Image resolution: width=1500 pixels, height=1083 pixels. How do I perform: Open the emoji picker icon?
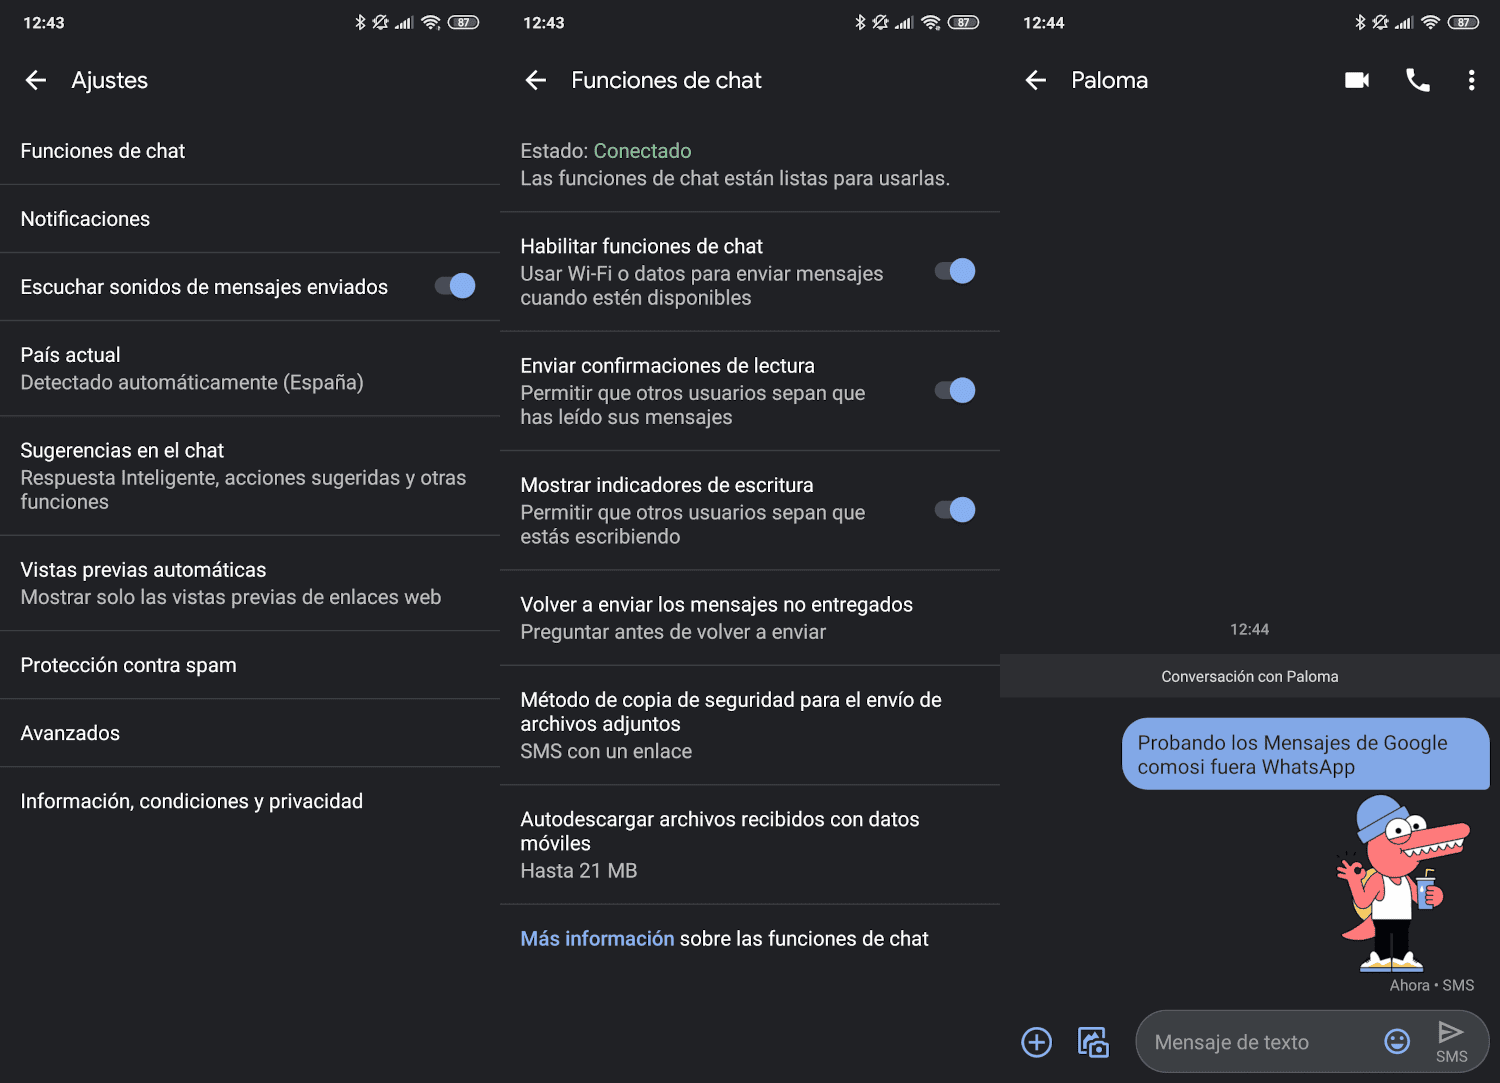click(x=1397, y=1042)
